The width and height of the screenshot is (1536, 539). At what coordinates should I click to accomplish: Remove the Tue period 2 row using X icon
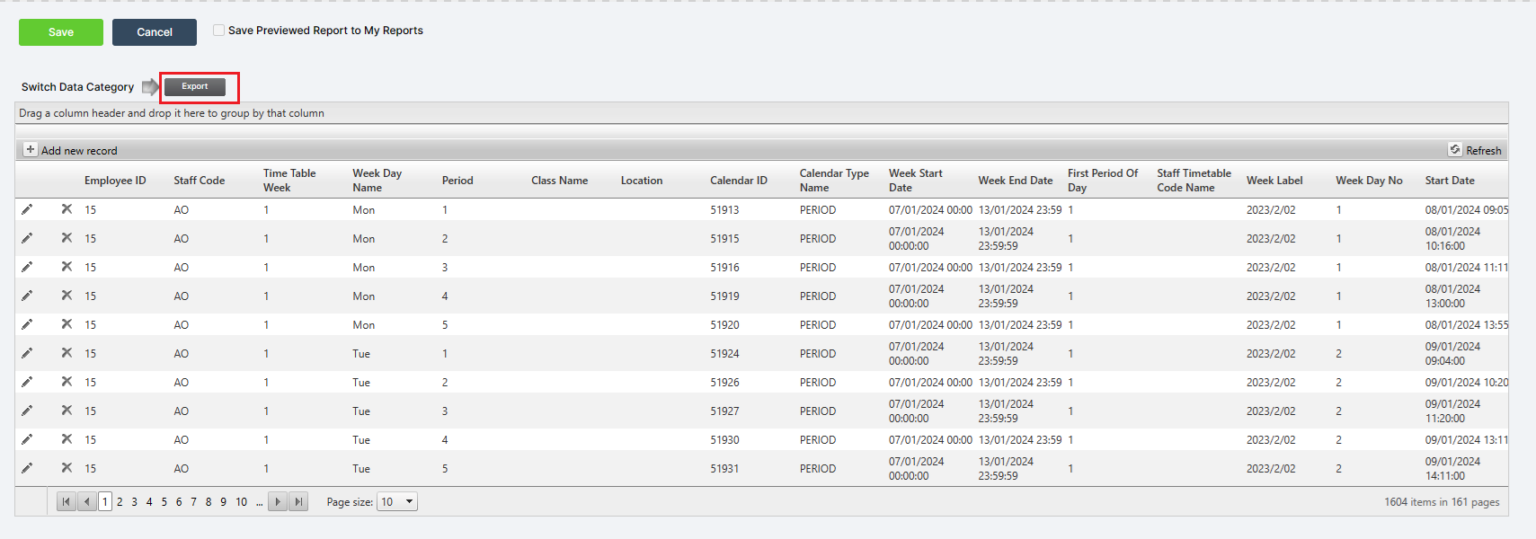(x=66, y=382)
